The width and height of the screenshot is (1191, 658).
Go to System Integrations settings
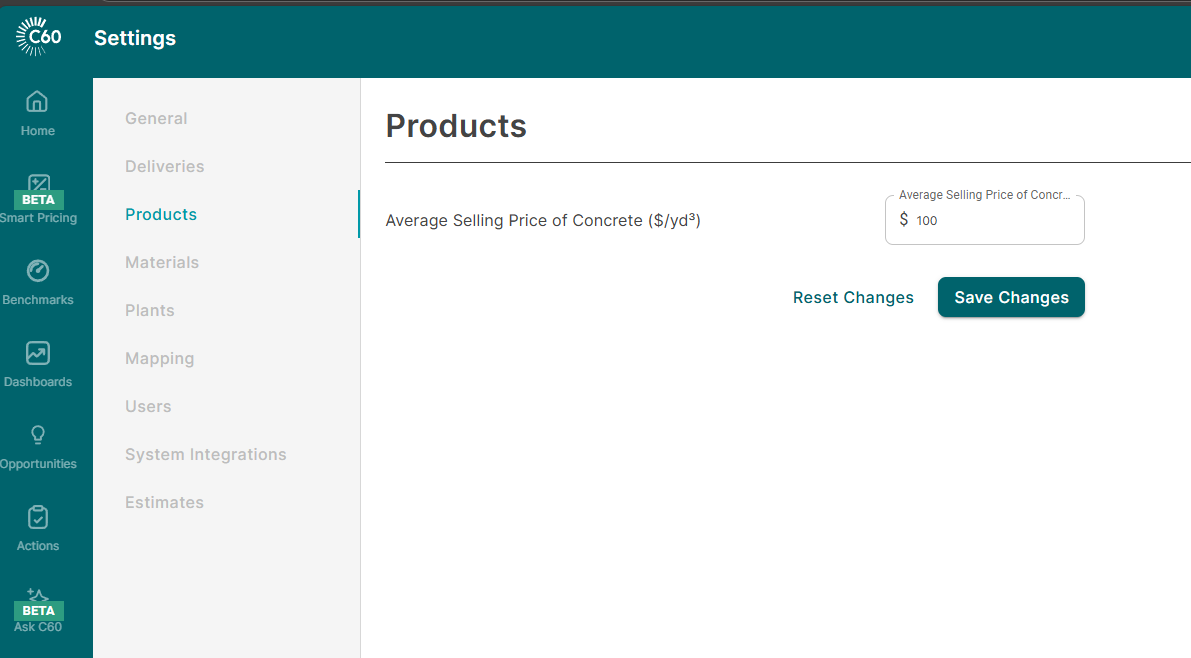tap(205, 454)
